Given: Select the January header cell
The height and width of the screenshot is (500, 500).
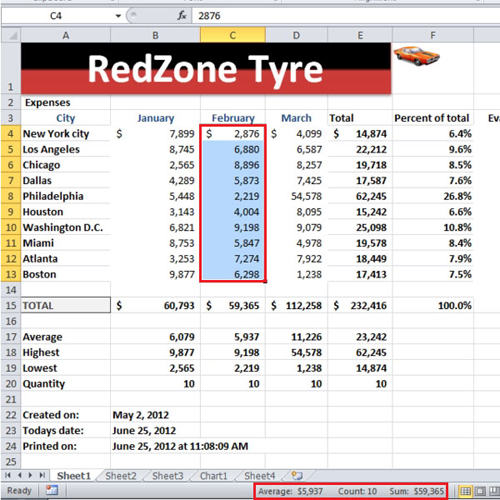Looking at the screenshot, I should click(x=155, y=118).
